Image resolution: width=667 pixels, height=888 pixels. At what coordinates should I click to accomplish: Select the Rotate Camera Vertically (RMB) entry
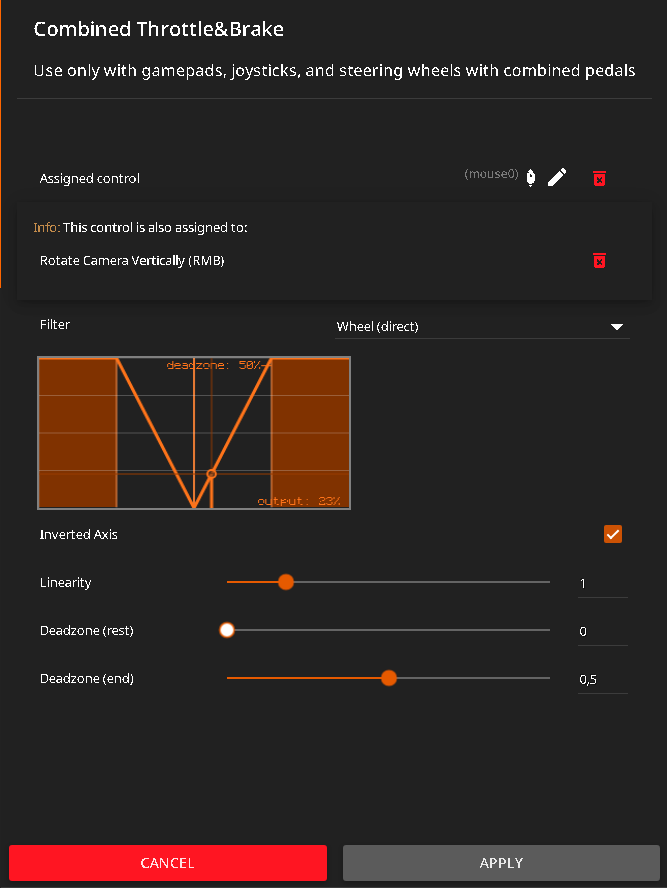[132, 261]
